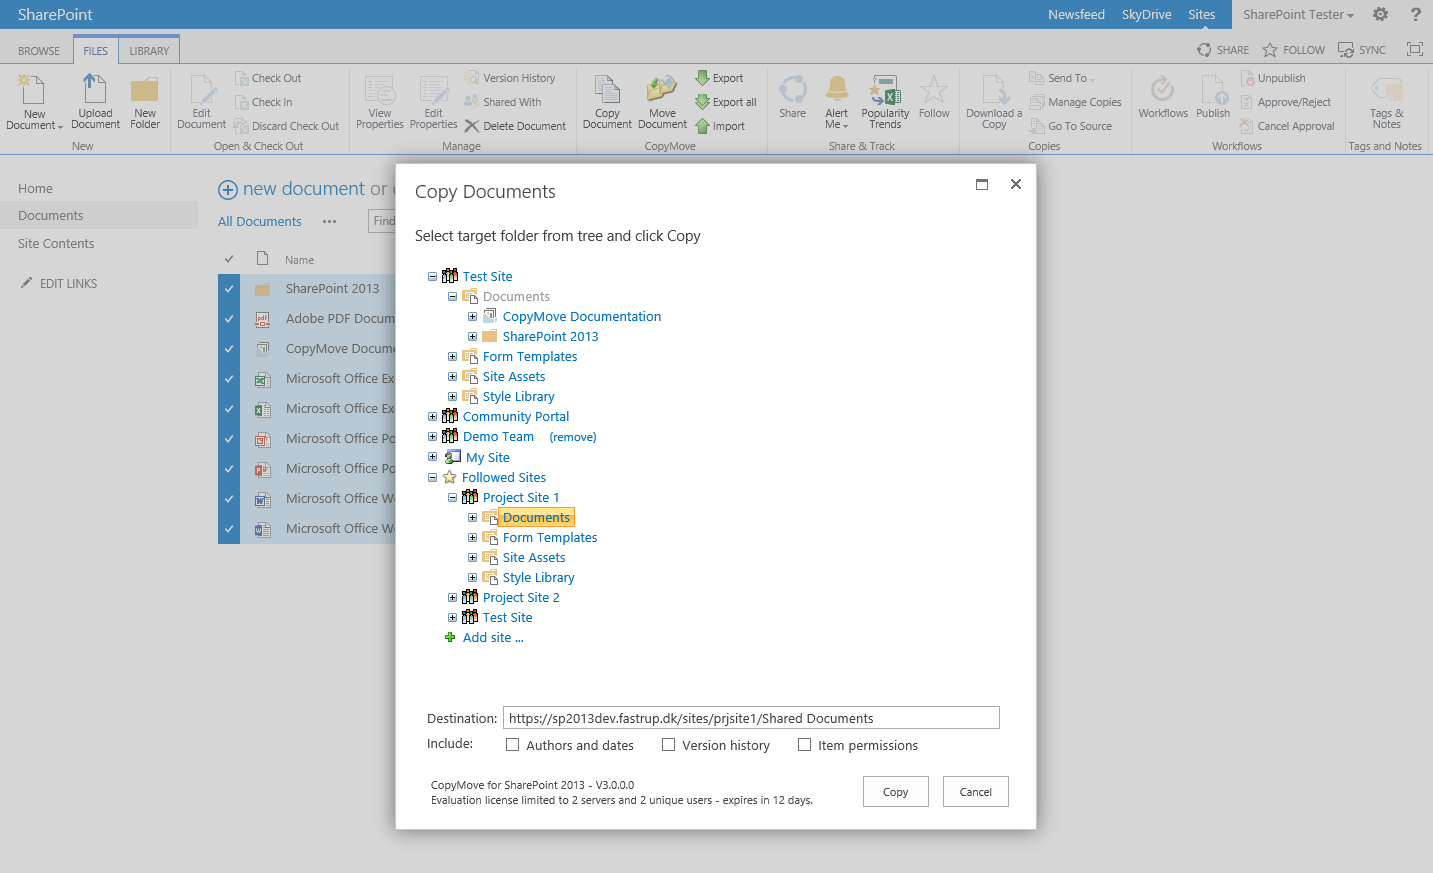Click the new document plus link
The image size is (1433, 873).
pos(292,189)
